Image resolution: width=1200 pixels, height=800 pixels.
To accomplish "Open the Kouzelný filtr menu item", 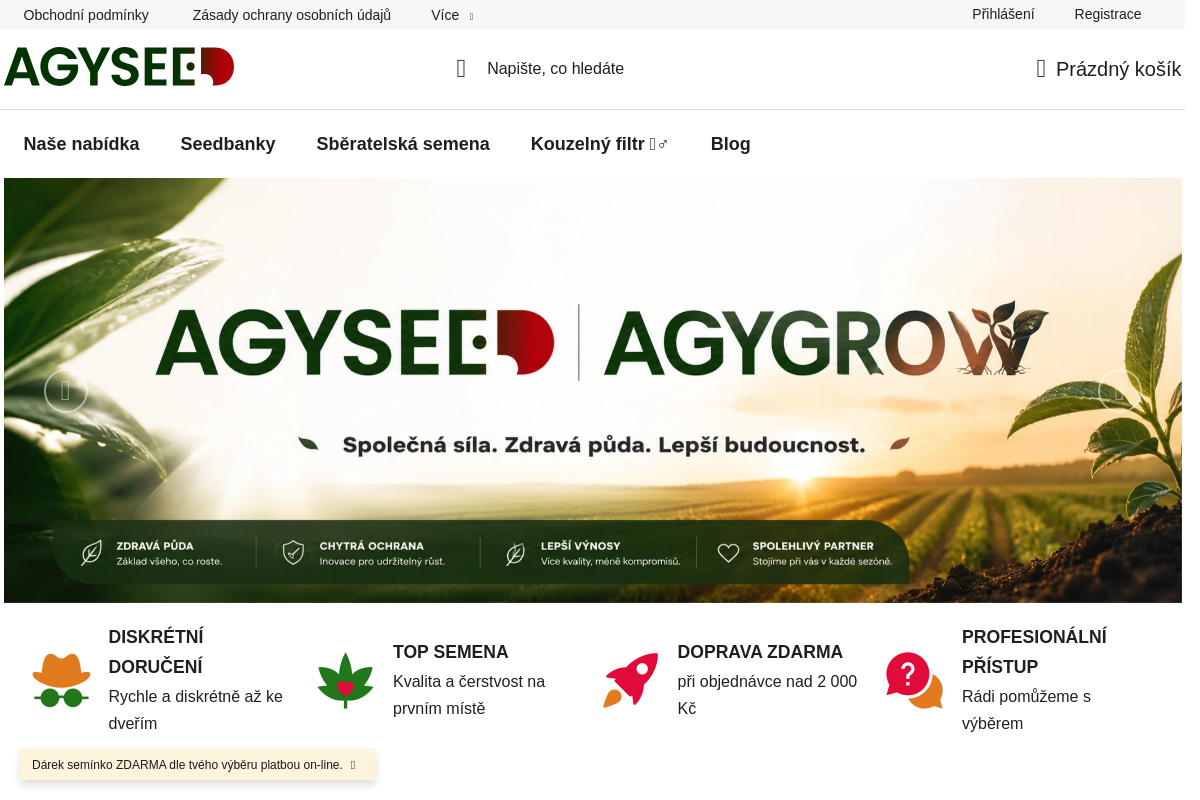I will (x=599, y=144).
